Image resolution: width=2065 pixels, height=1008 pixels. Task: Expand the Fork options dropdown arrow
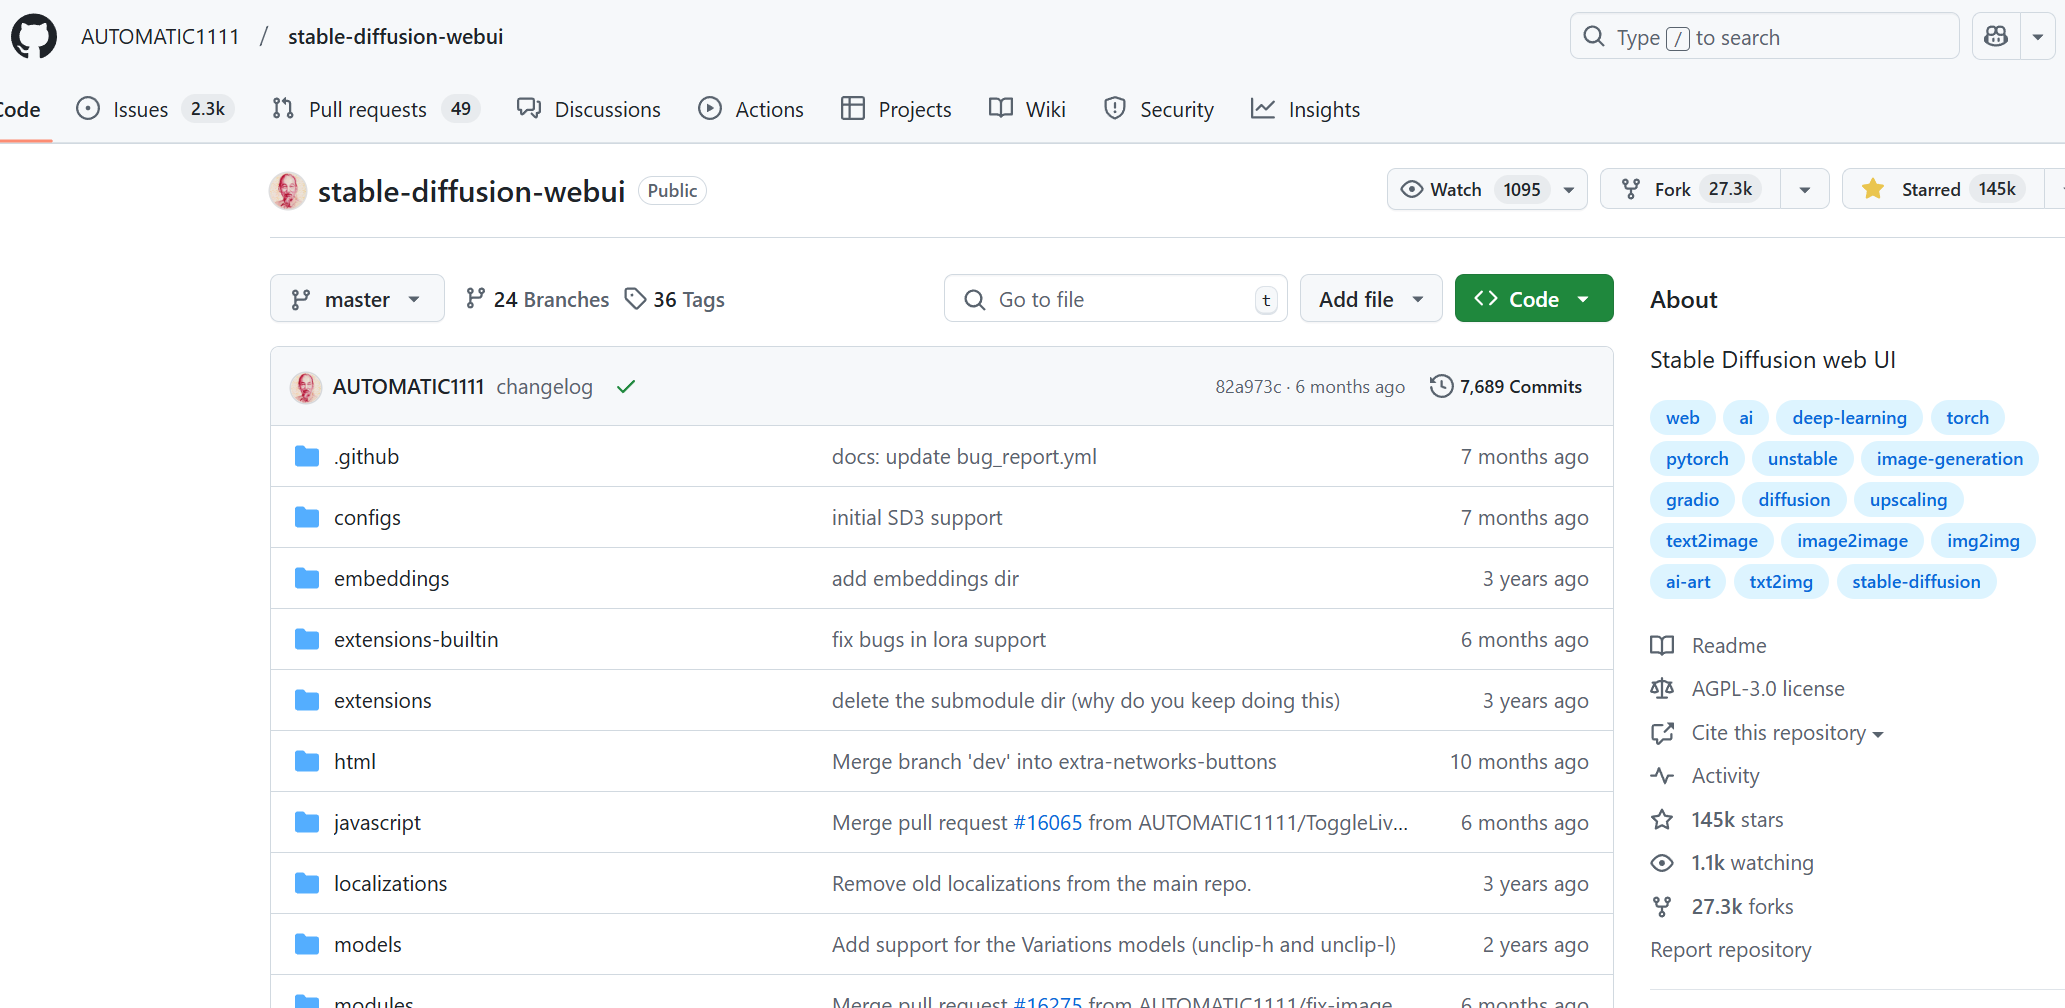click(1805, 189)
